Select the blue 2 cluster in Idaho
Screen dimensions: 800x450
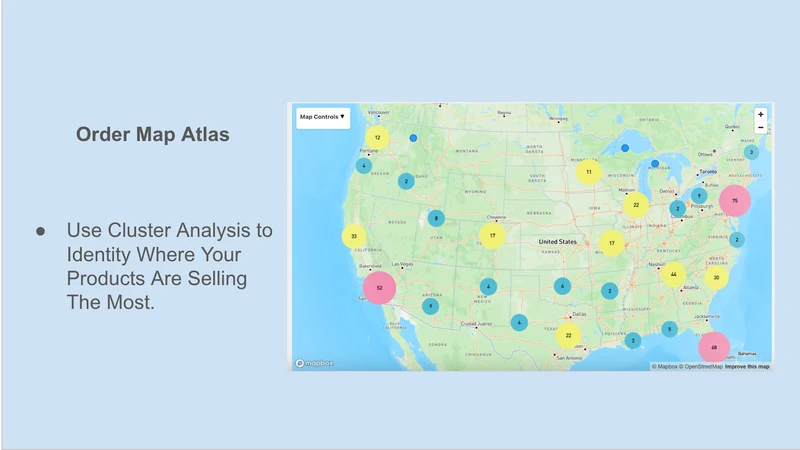coord(406,181)
